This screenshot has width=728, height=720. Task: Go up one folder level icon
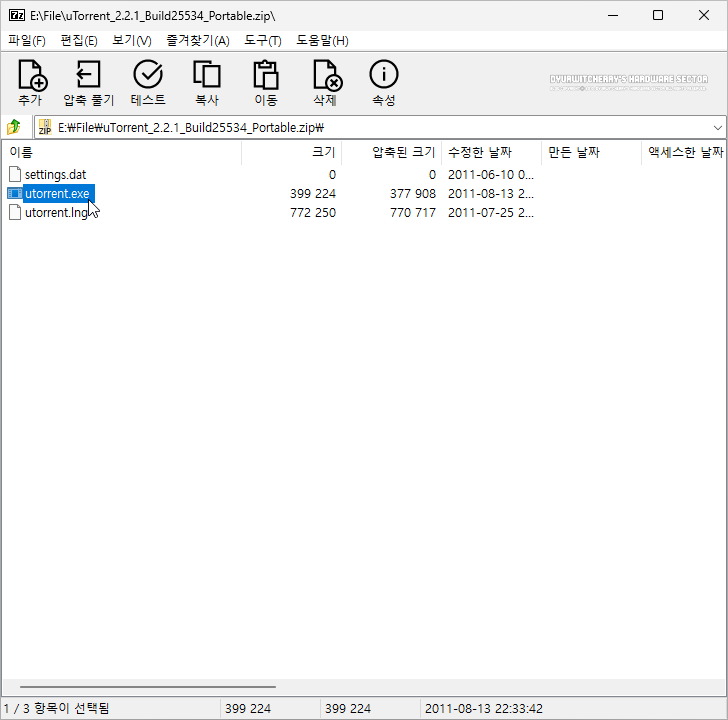coord(14,127)
